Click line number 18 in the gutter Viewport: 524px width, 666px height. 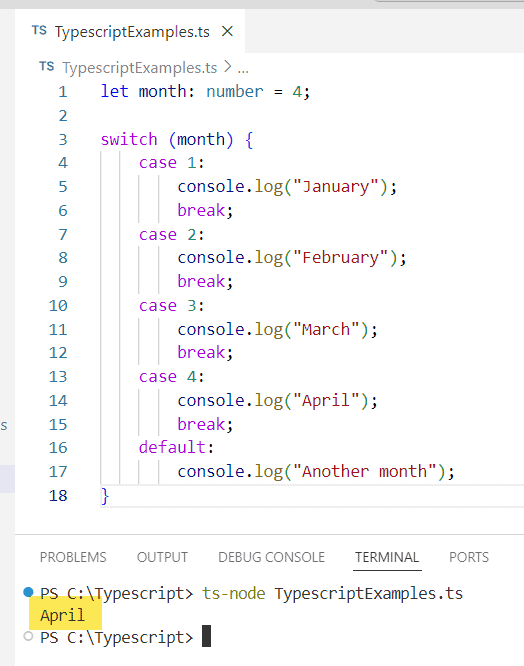(58, 495)
